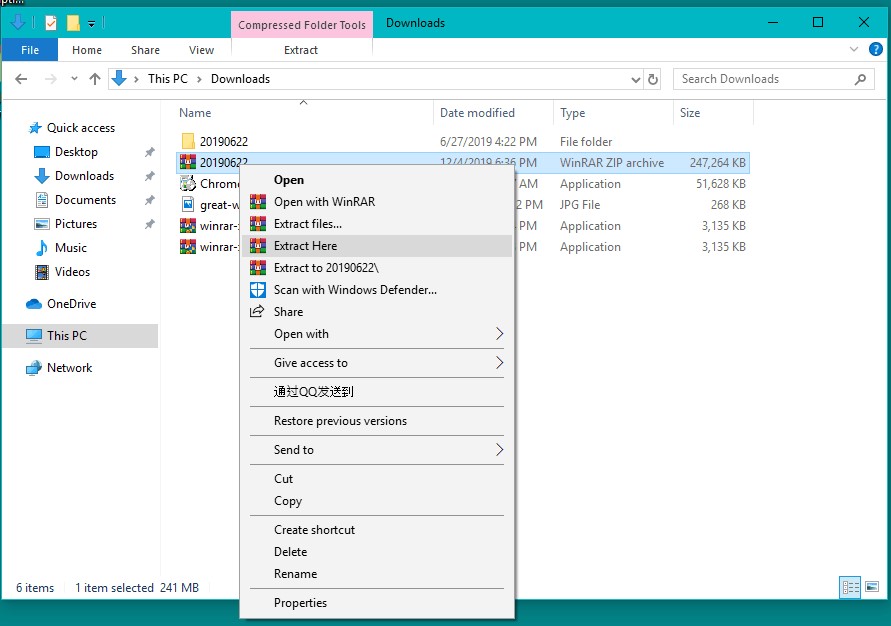This screenshot has width=891, height=626.
Task: Choose 通过QQ发送到 menu entry
Action: (x=377, y=391)
